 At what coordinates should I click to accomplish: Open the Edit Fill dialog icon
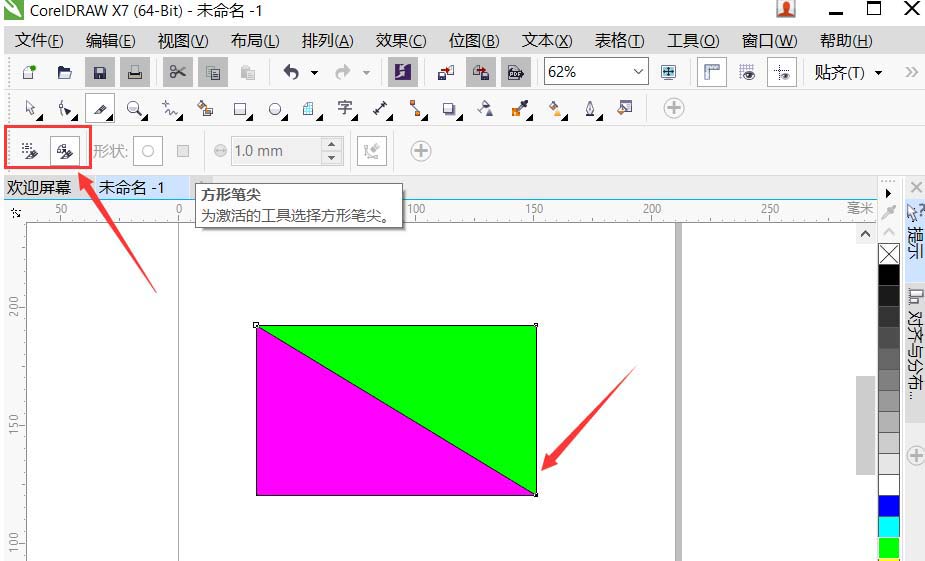click(625, 107)
